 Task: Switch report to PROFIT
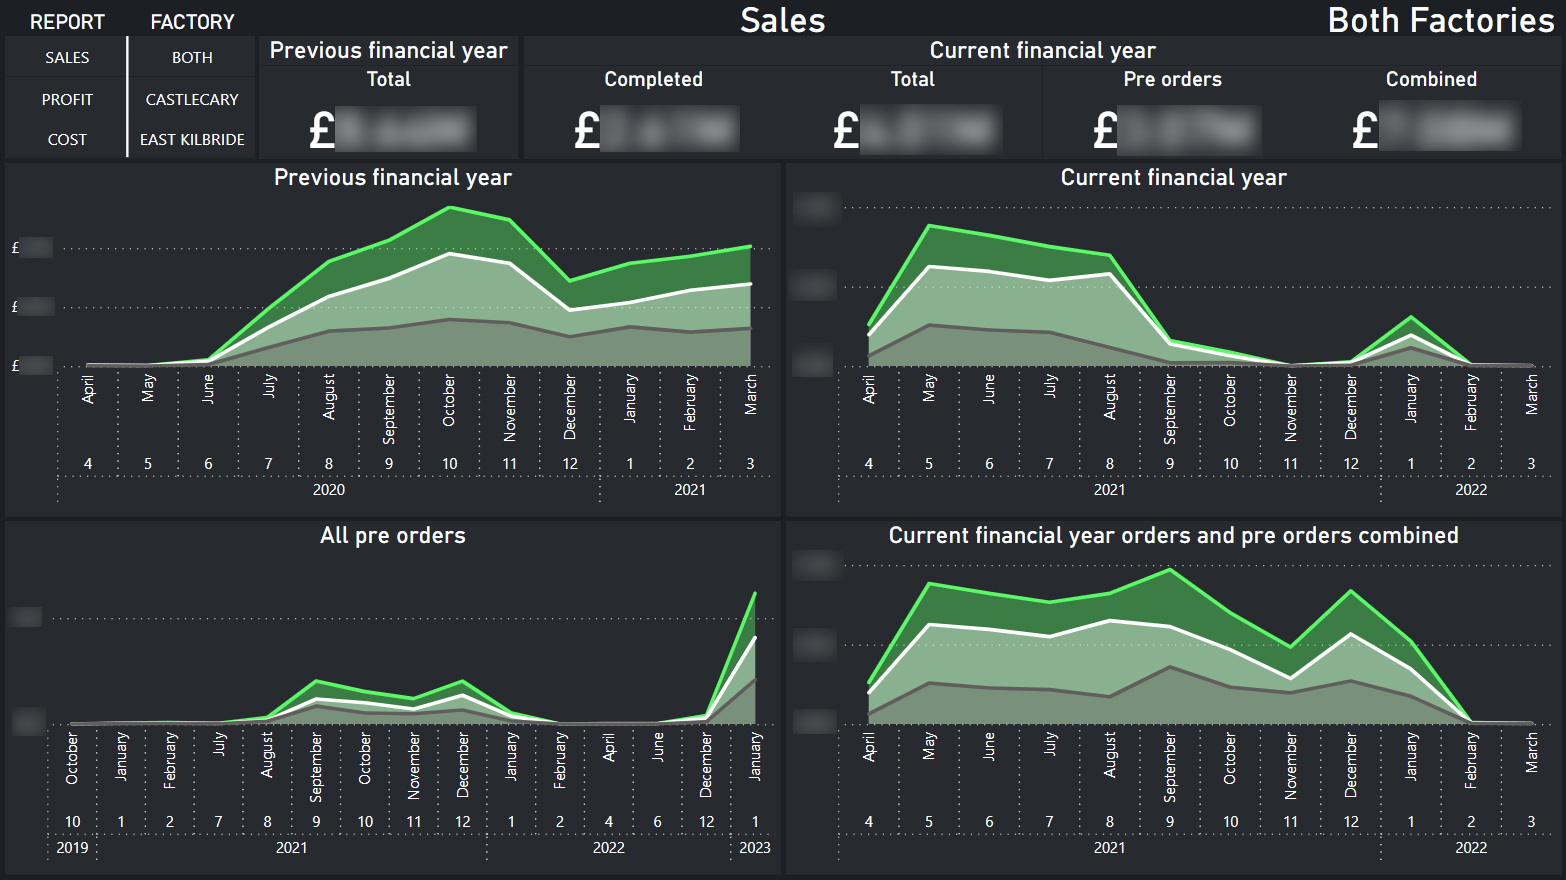click(67, 100)
